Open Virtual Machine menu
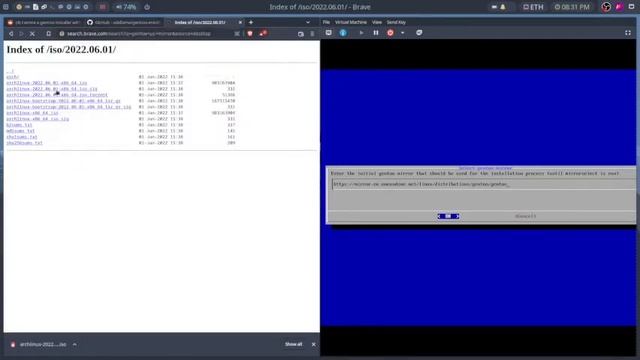Viewport: 640px width, 360px height. [x=351, y=22]
